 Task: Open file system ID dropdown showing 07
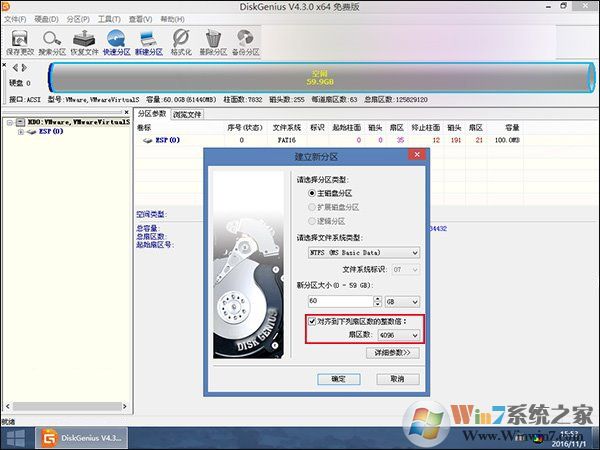point(406,270)
